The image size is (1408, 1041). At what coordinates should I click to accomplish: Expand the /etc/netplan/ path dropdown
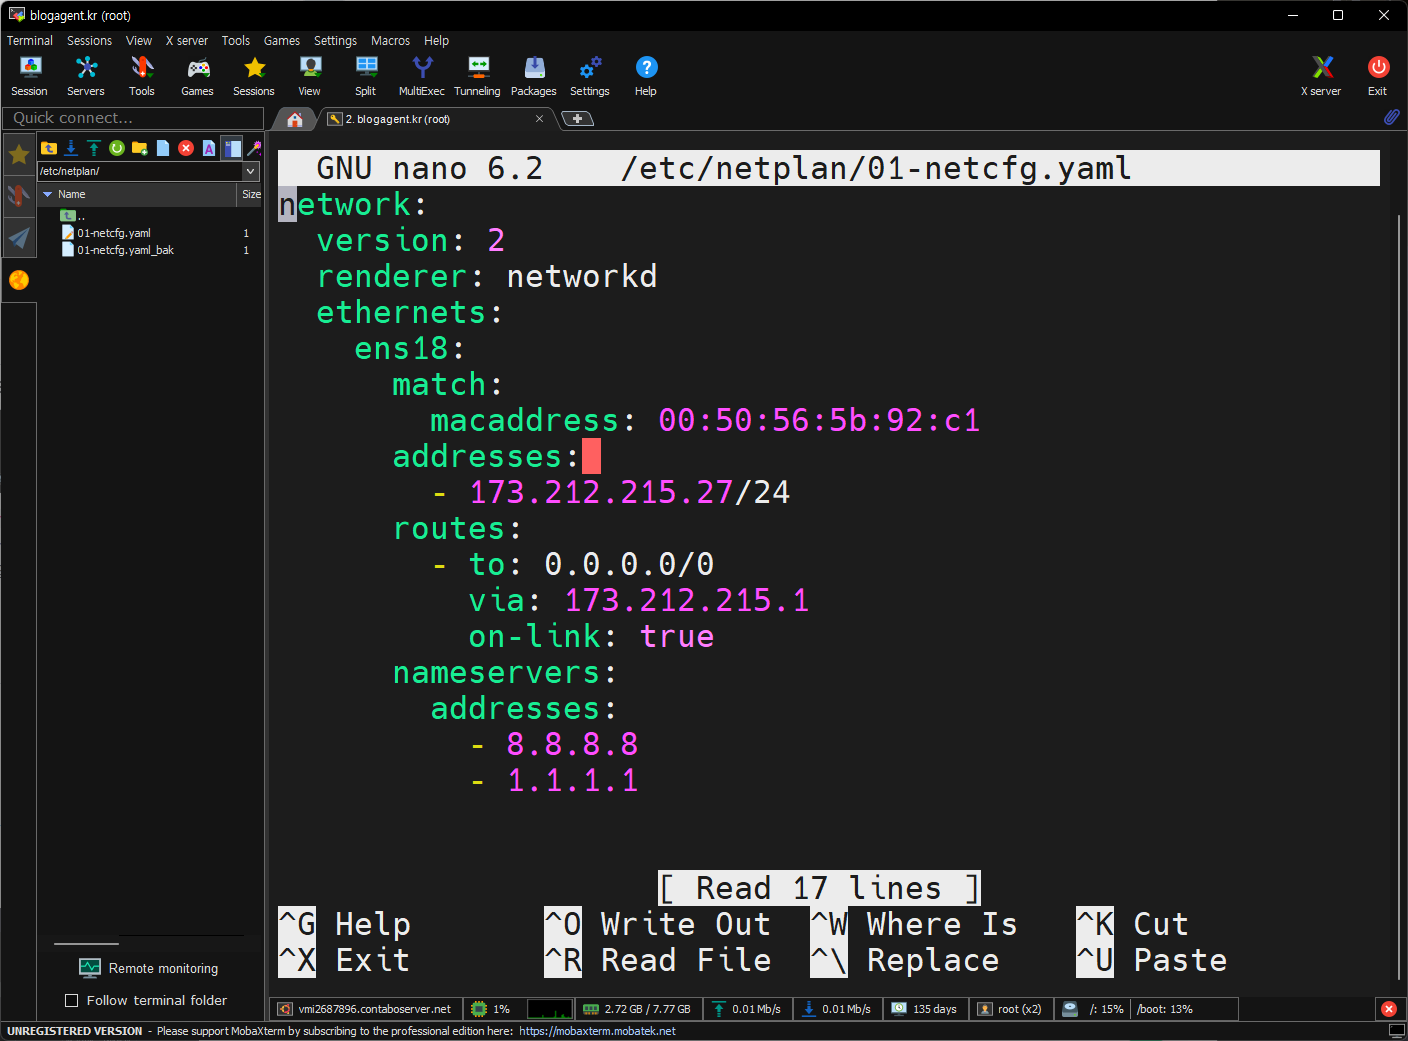pos(251,171)
